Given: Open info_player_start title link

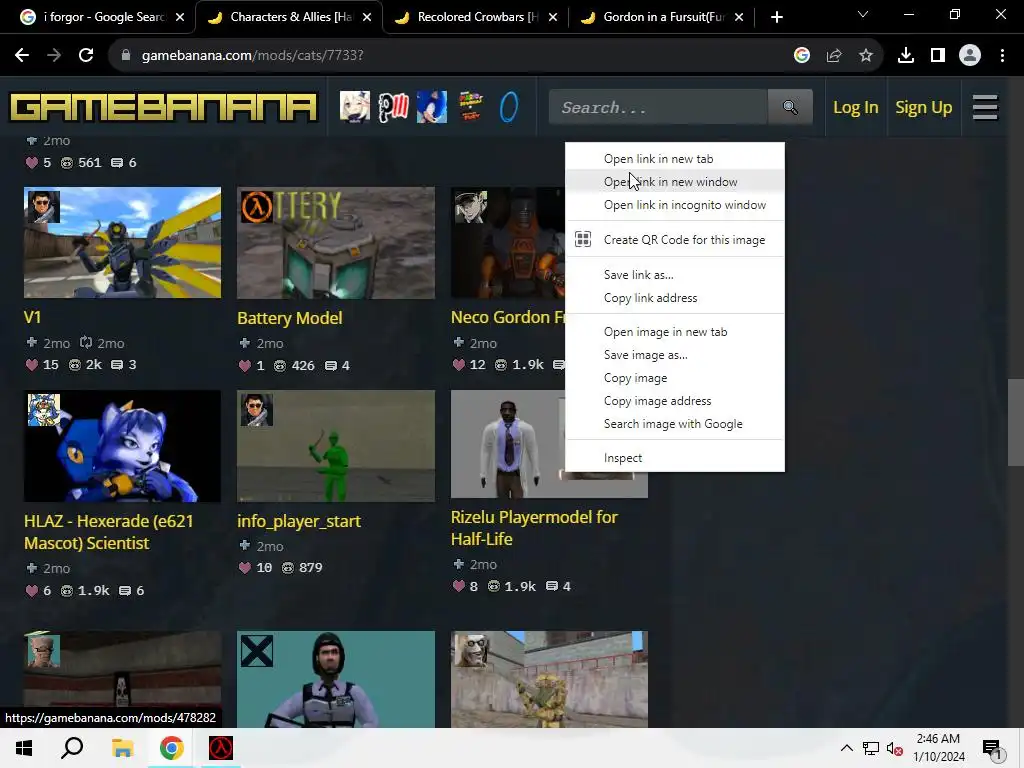Looking at the screenshot, I should (298, 521).
